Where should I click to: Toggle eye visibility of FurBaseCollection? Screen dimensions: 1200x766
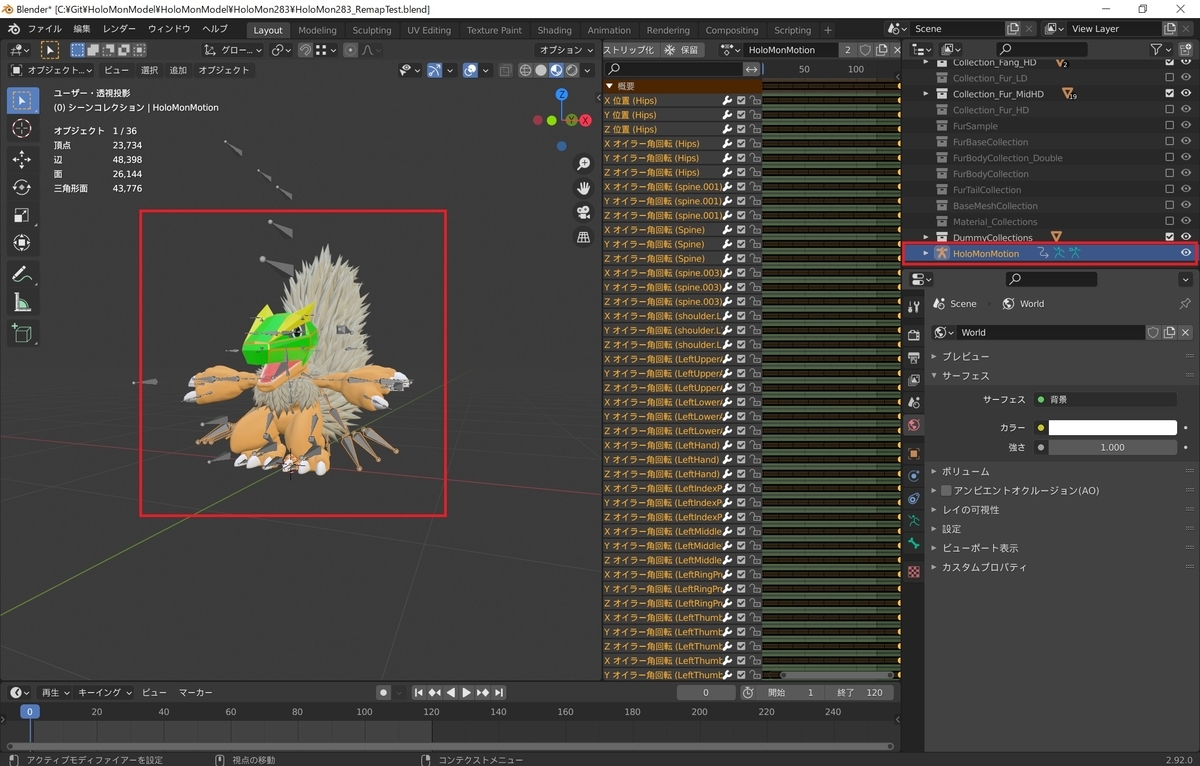pos(1186,142)
